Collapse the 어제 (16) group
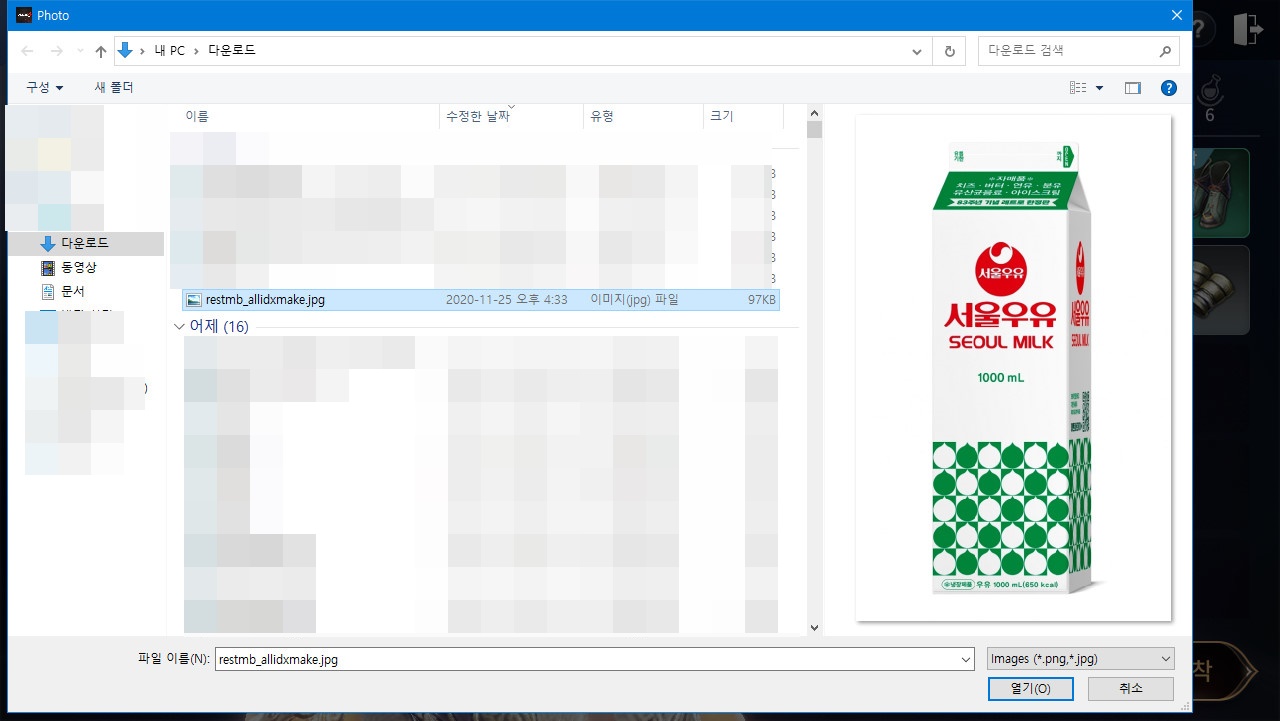Image resolution: width=1280 pixels, height=721 pixels. 180,327
